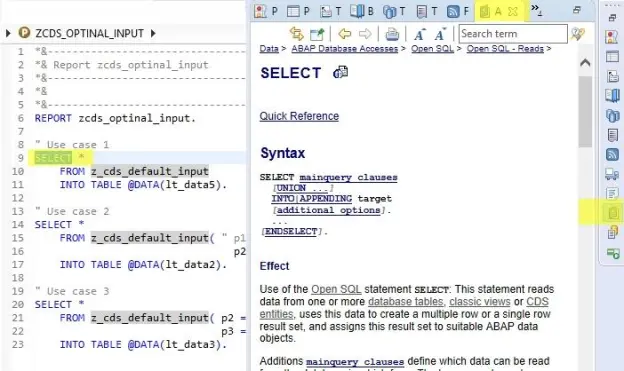Screen dimensions: 624x371
Task: Open the classic views link
Action: pos(480,302)
